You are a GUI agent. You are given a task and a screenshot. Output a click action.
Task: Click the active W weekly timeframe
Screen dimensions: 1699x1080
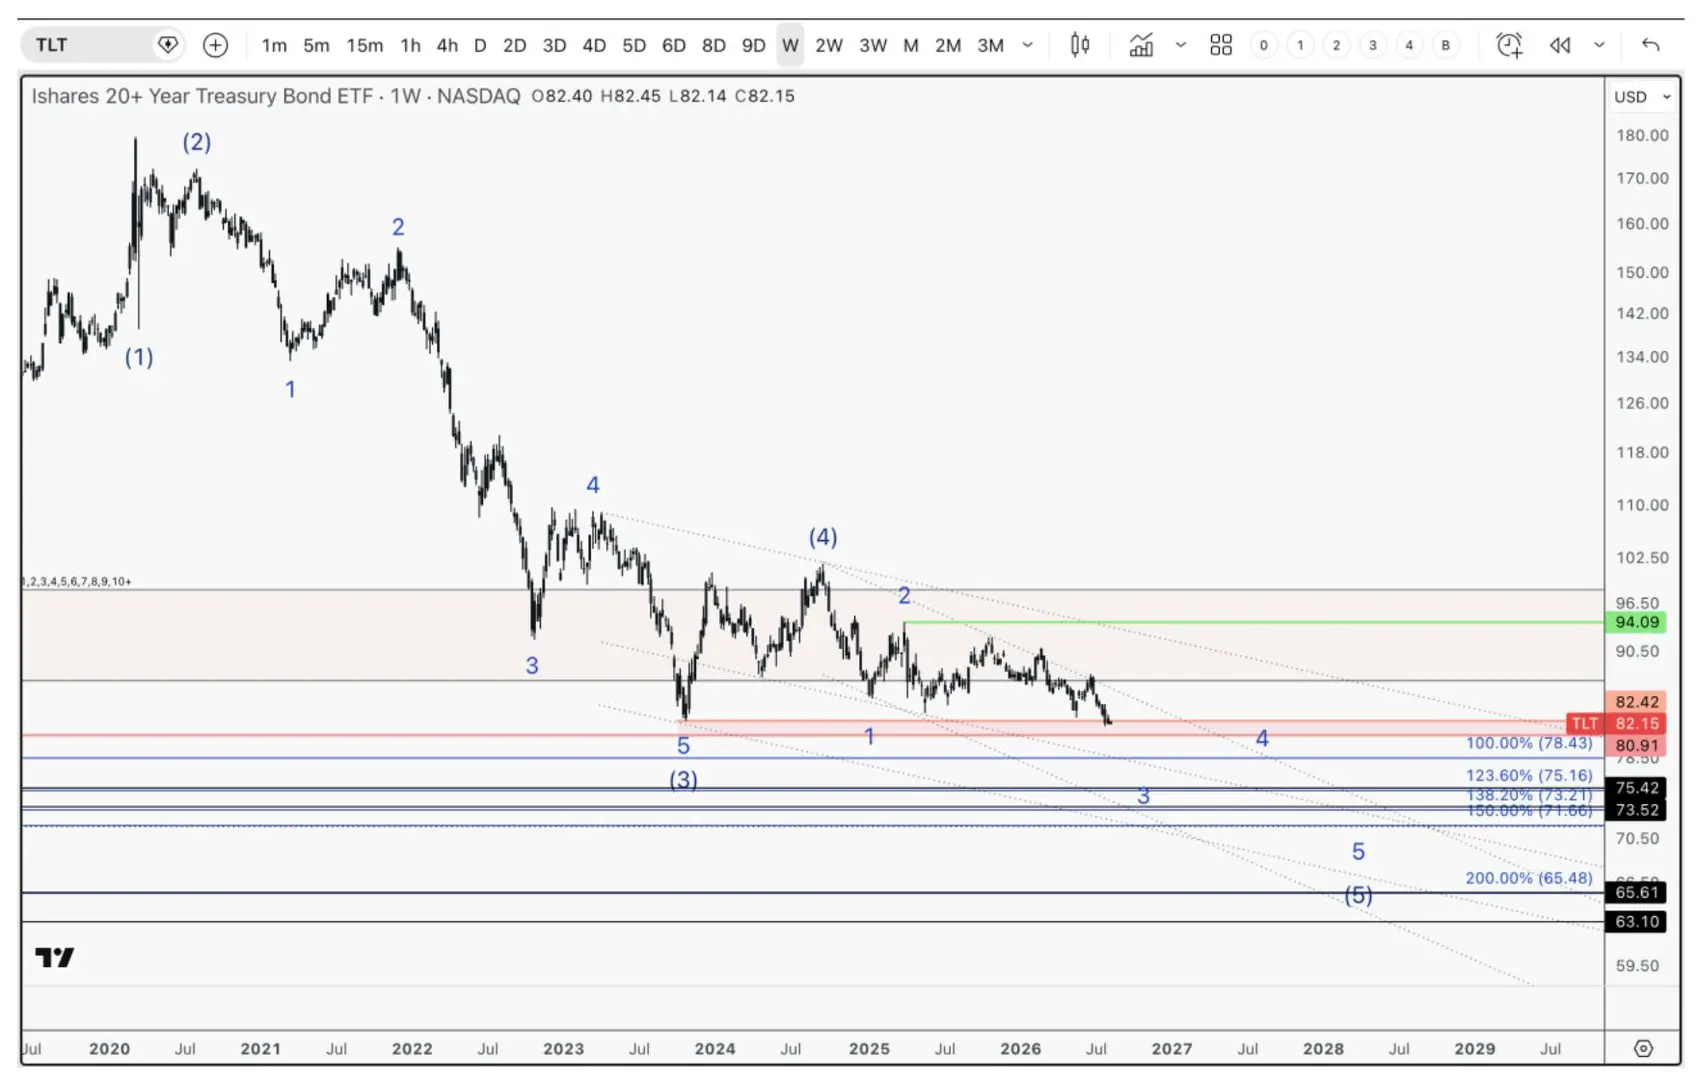[x=790, y=45]
